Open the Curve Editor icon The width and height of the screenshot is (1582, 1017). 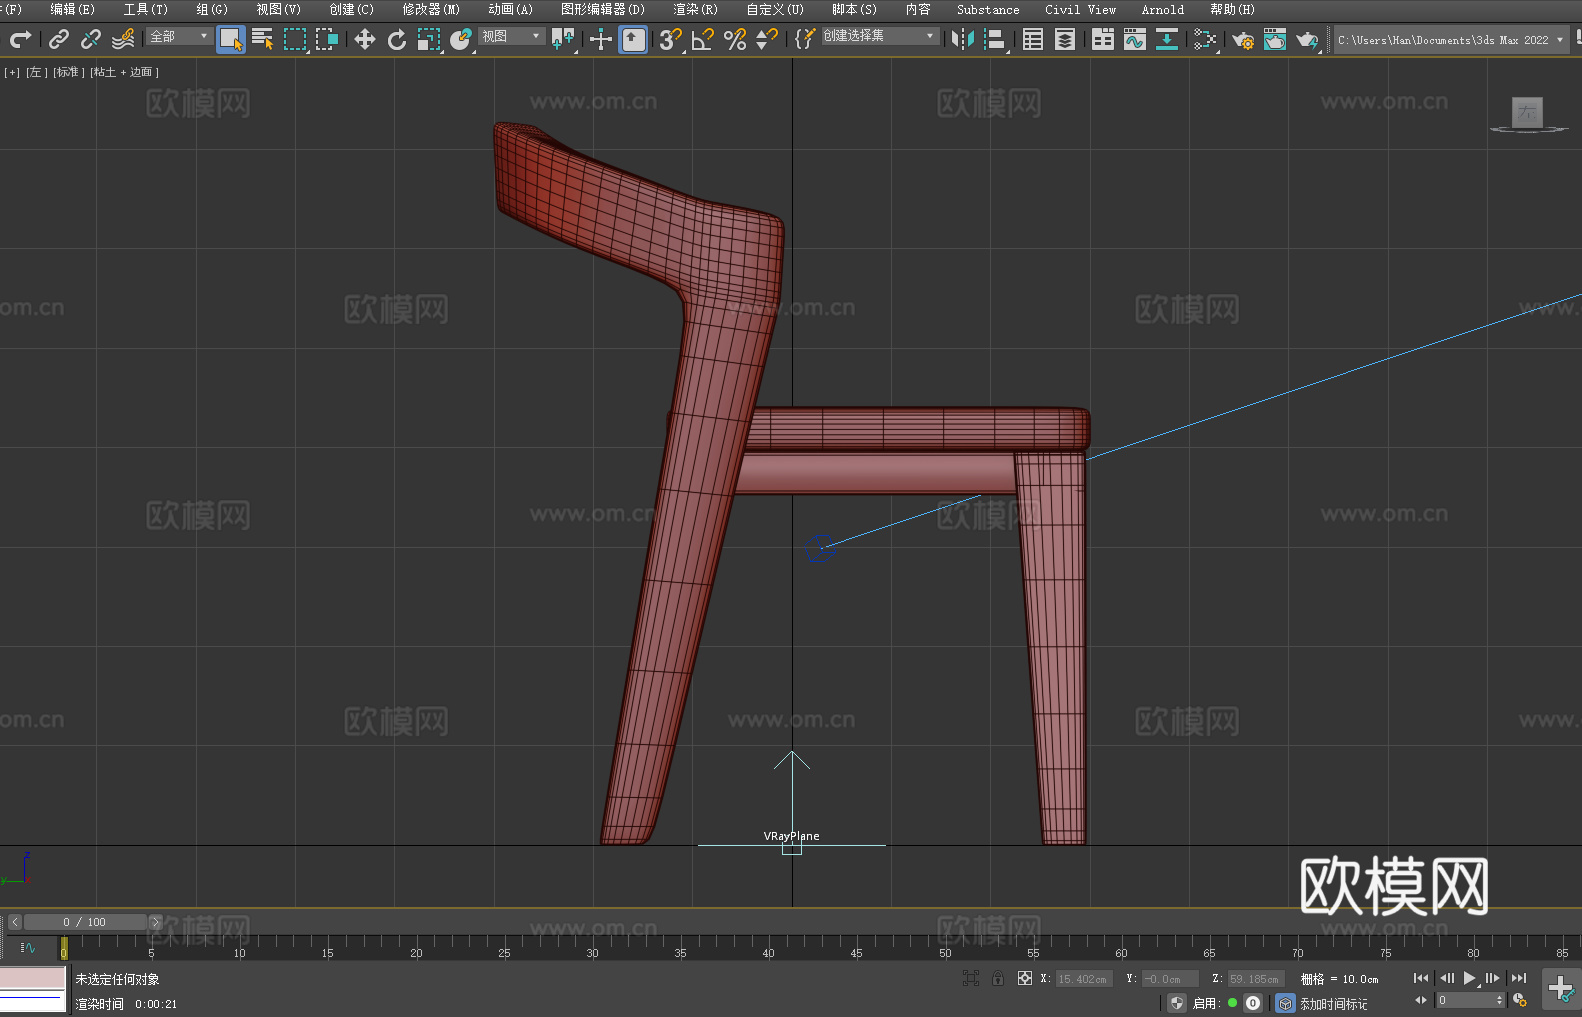click(x=1135, y=39)
